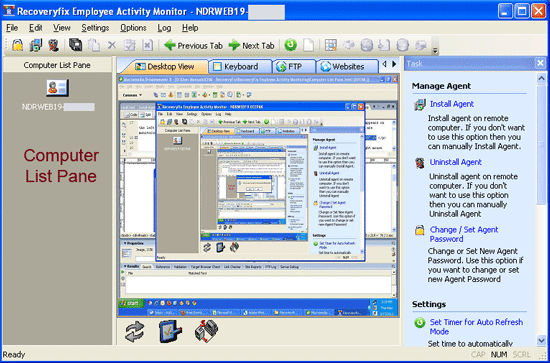This screenshot has height=363, width=550.
Task: Go to Previous Tab
Action: pos(194,46)
